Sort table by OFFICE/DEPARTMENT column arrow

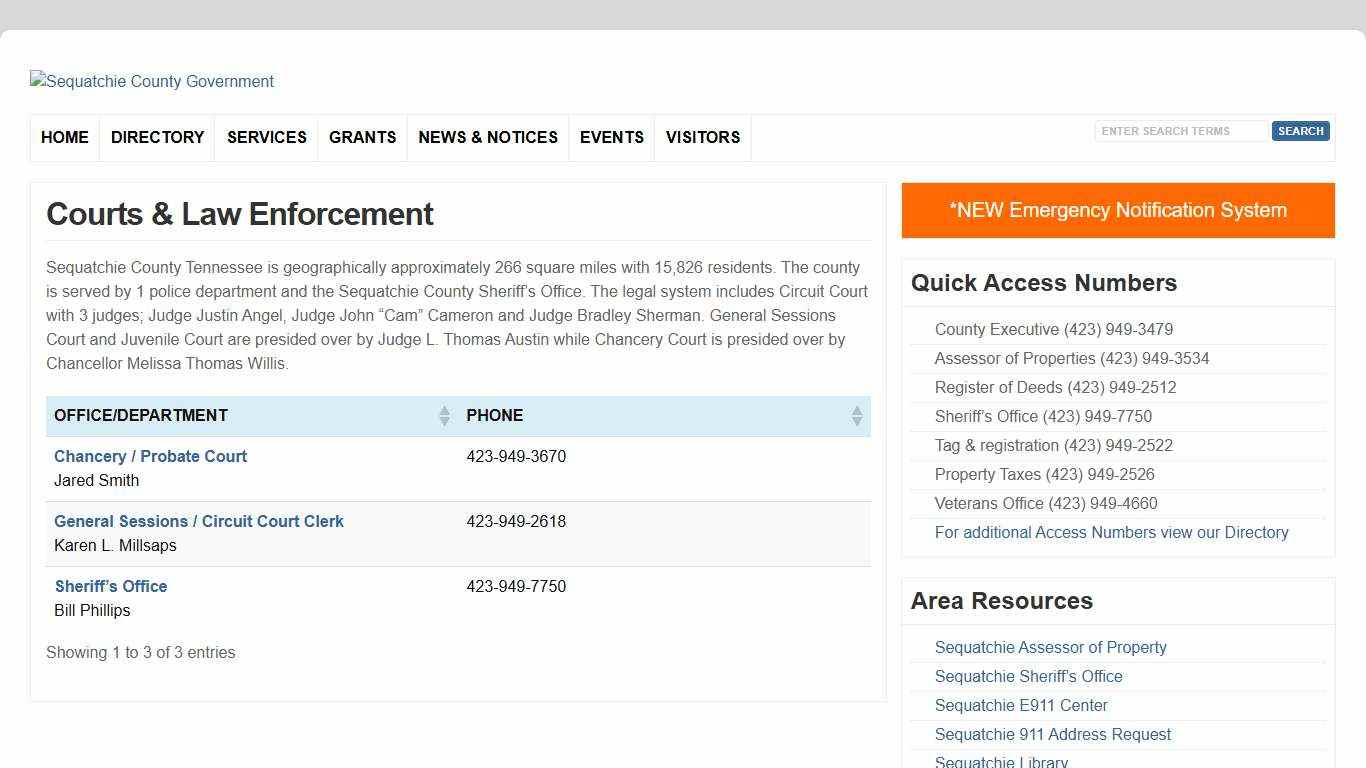[x=444, y=416]
